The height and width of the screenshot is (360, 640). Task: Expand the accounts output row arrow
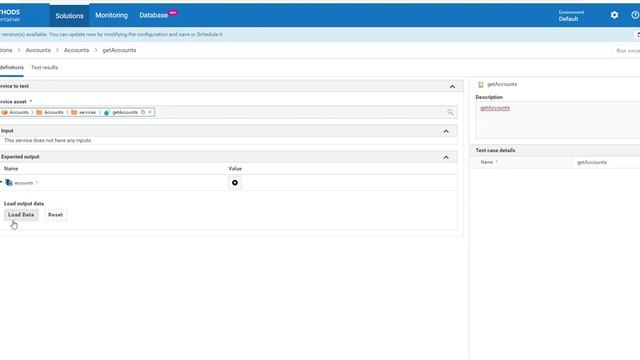(x=1, y=182)
